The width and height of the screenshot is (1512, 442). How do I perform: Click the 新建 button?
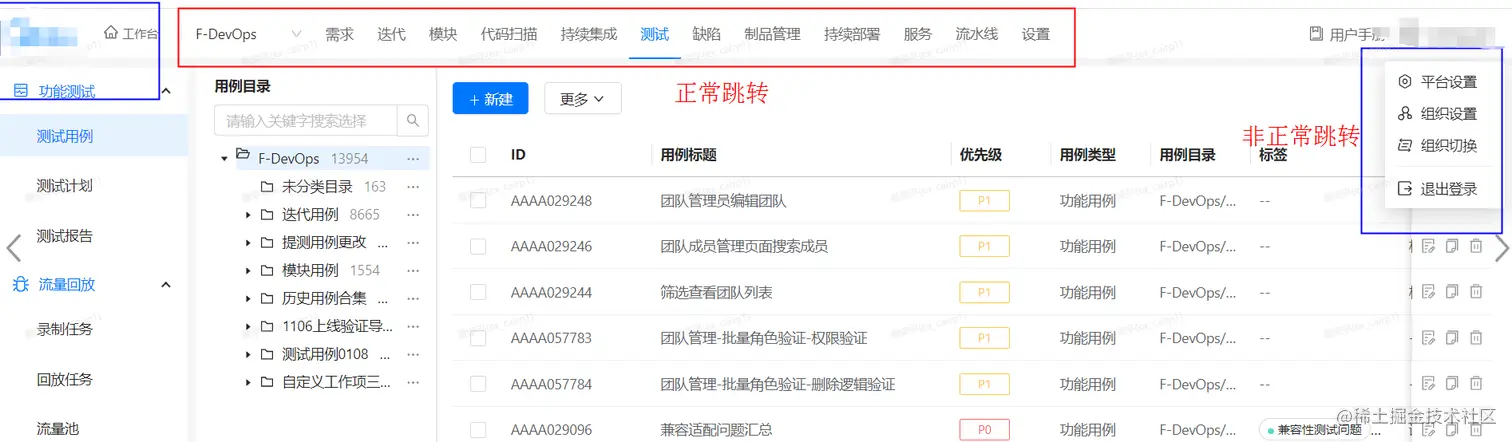click(x=490, y=99)
